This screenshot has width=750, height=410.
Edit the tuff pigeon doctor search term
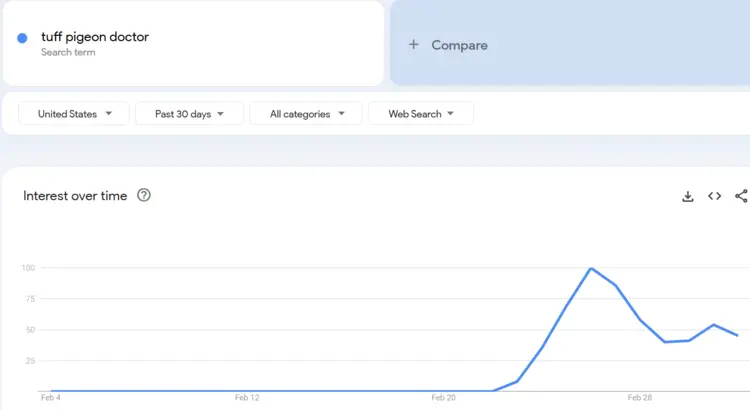95,37
